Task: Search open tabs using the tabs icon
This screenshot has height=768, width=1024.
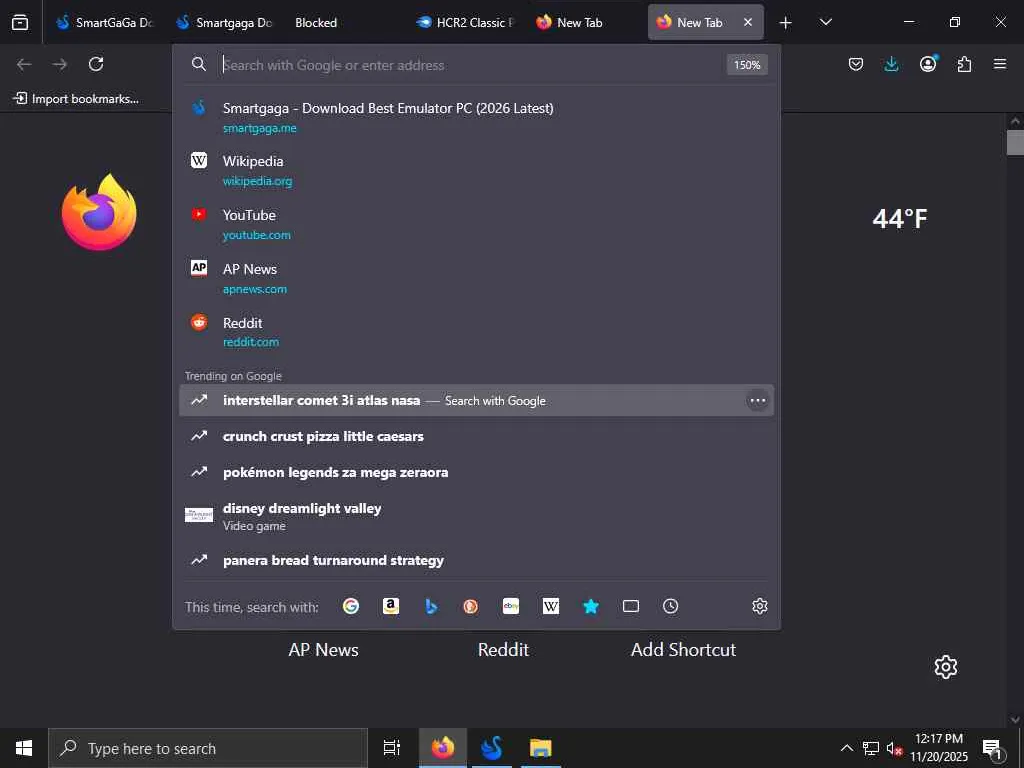Action: [631, 607]
